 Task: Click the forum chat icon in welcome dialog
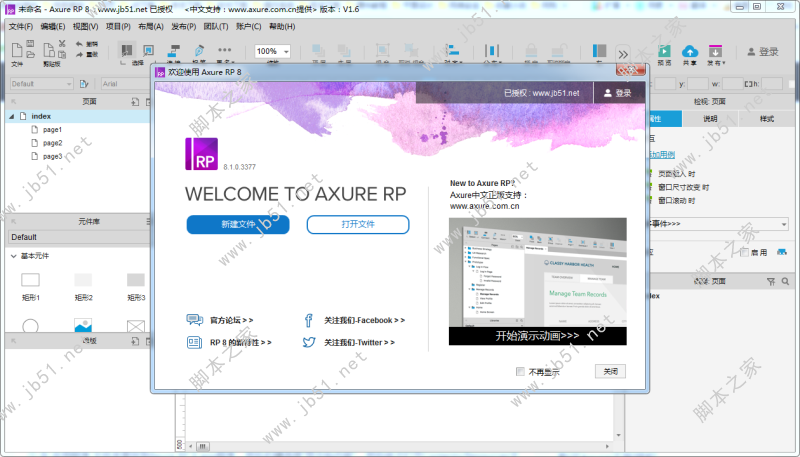194,320
